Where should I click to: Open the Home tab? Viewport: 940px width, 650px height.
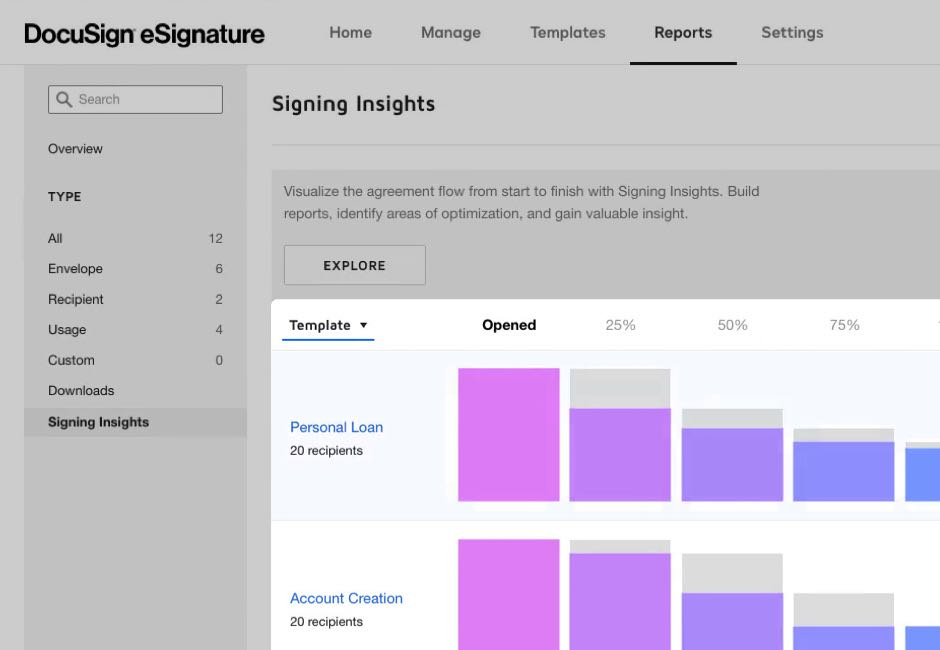[x=350, y=32]
